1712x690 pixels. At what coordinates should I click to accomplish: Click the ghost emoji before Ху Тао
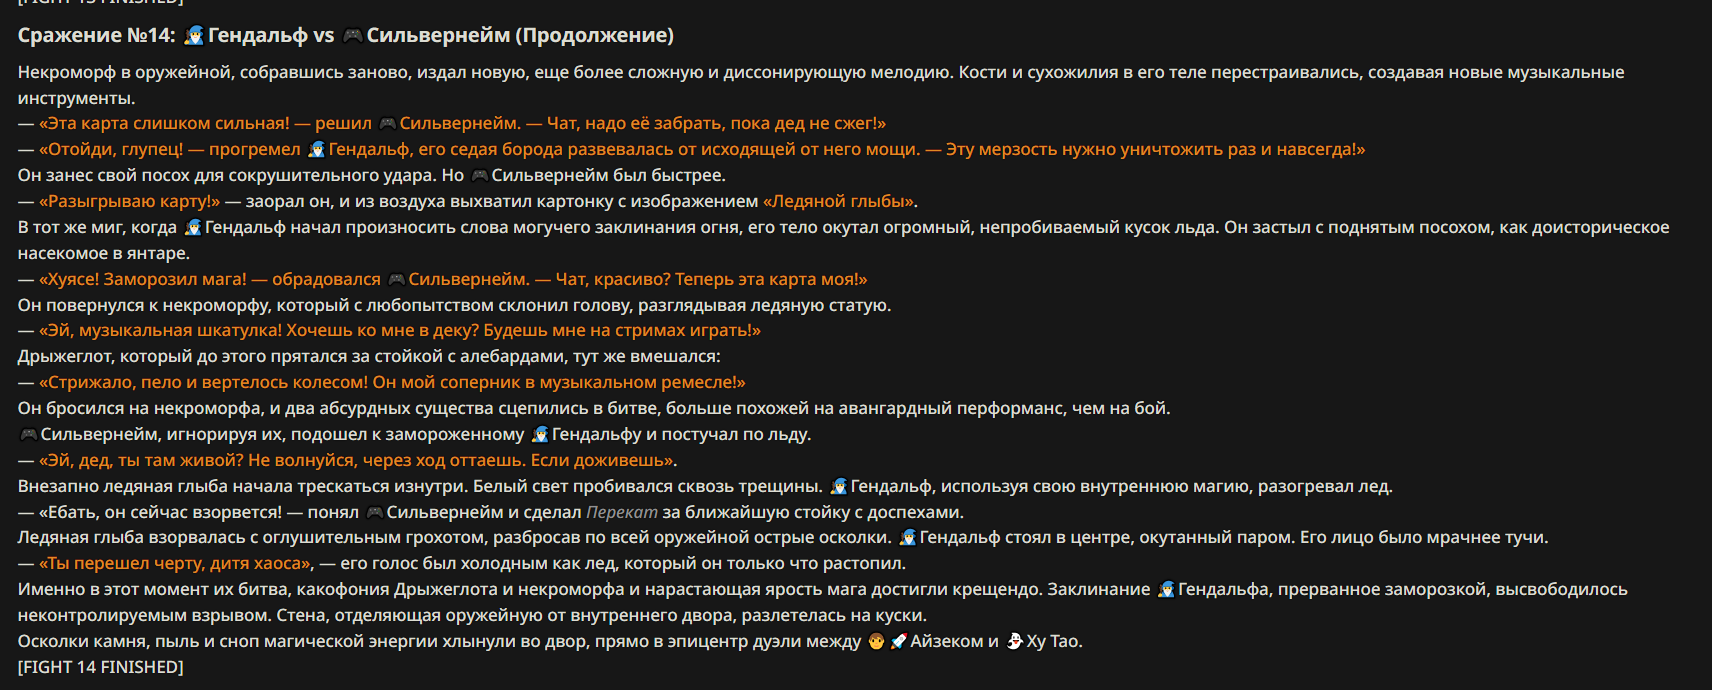pyautogui.click(x=1014, y=641)
